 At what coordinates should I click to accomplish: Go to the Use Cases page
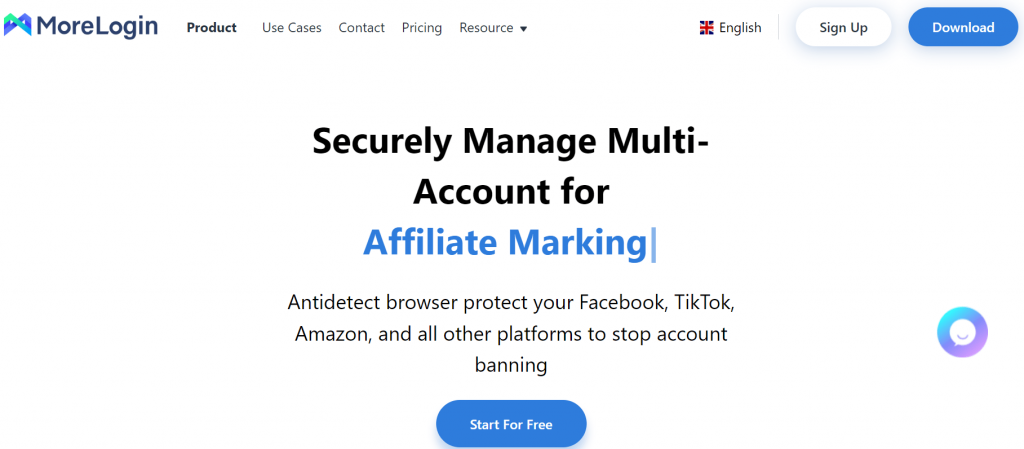tap(292, 27)
